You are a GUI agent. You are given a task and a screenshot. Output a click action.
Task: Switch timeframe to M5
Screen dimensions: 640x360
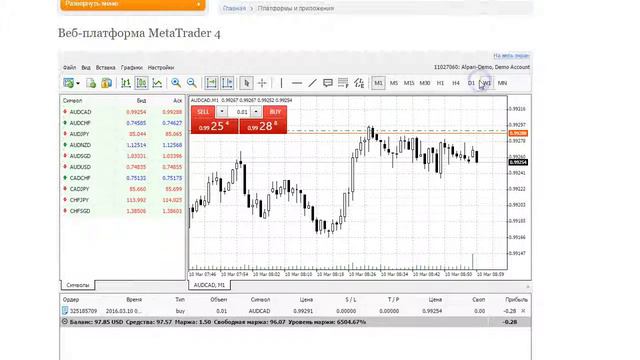coord(394,83)
